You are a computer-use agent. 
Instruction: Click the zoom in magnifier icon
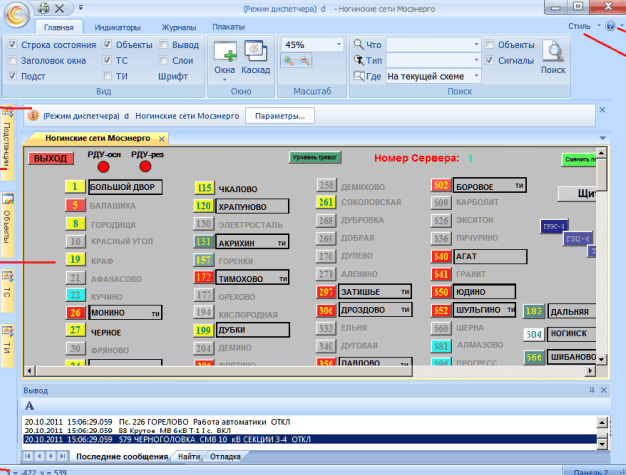[x=288, y=62]
